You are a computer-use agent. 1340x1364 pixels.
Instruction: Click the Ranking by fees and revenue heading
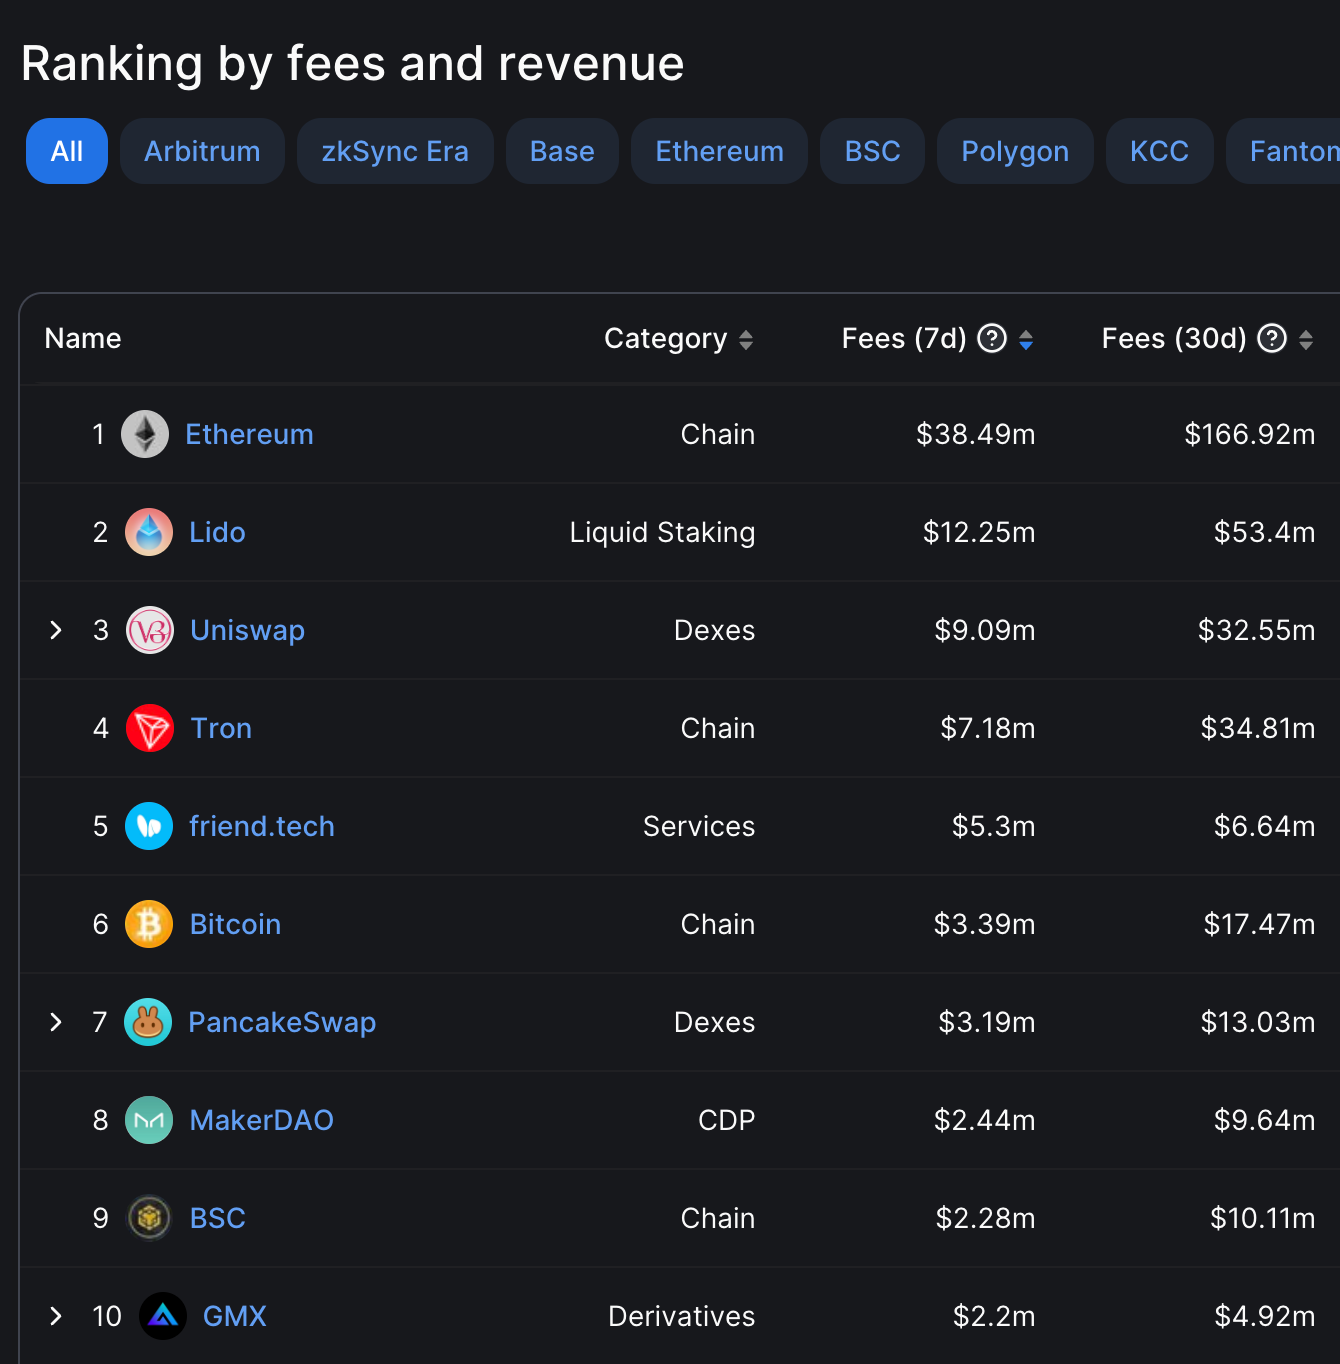pyautogui.click(x=353, y=65)
